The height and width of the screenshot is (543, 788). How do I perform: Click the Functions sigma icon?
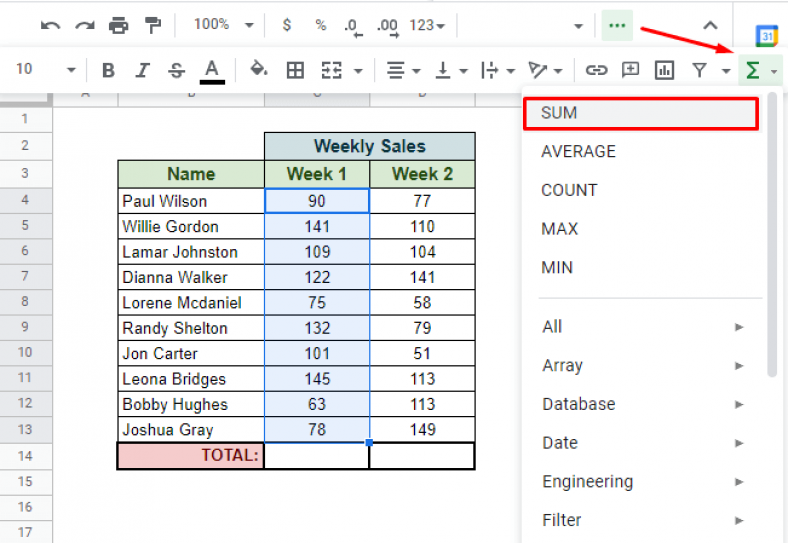[752, 70]
